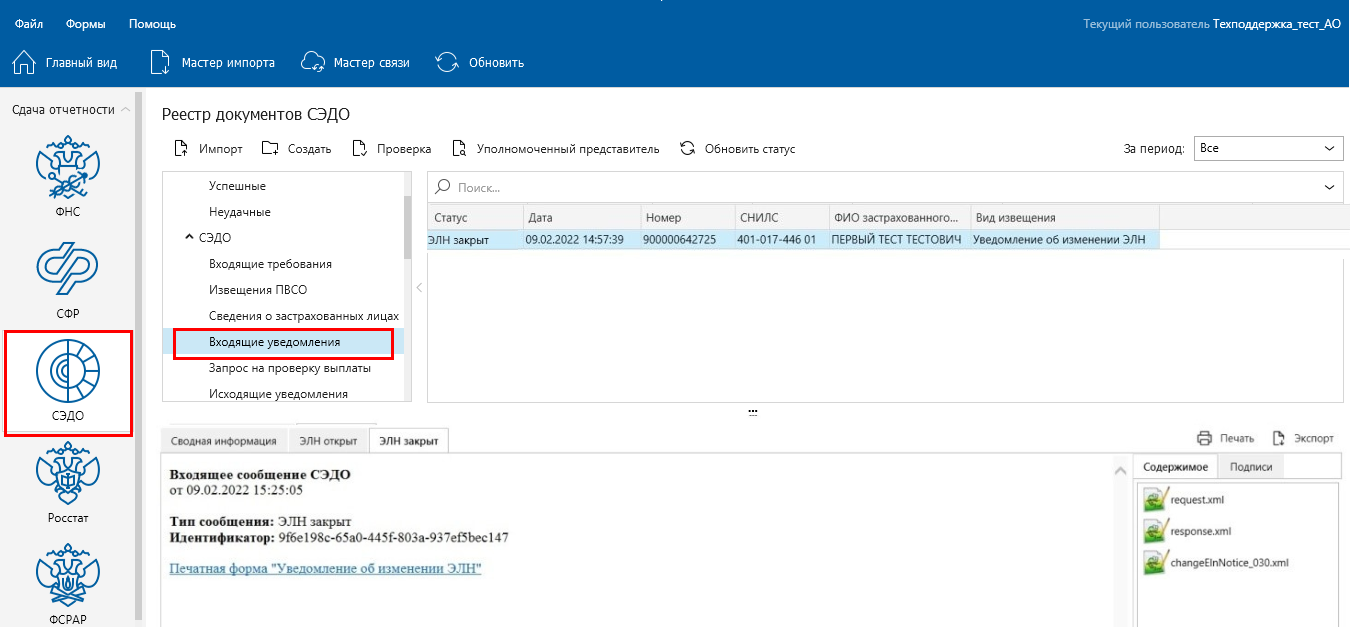Select the Росстат sidebar icon
Screen dimensions: 1350x627
(x=68, y=473)
